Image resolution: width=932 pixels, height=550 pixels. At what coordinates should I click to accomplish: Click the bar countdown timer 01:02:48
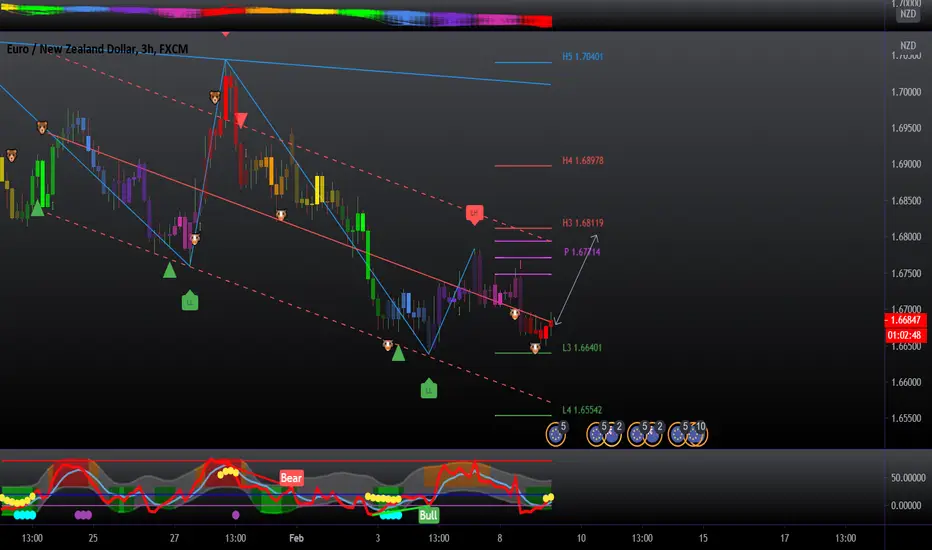point(905,335)
